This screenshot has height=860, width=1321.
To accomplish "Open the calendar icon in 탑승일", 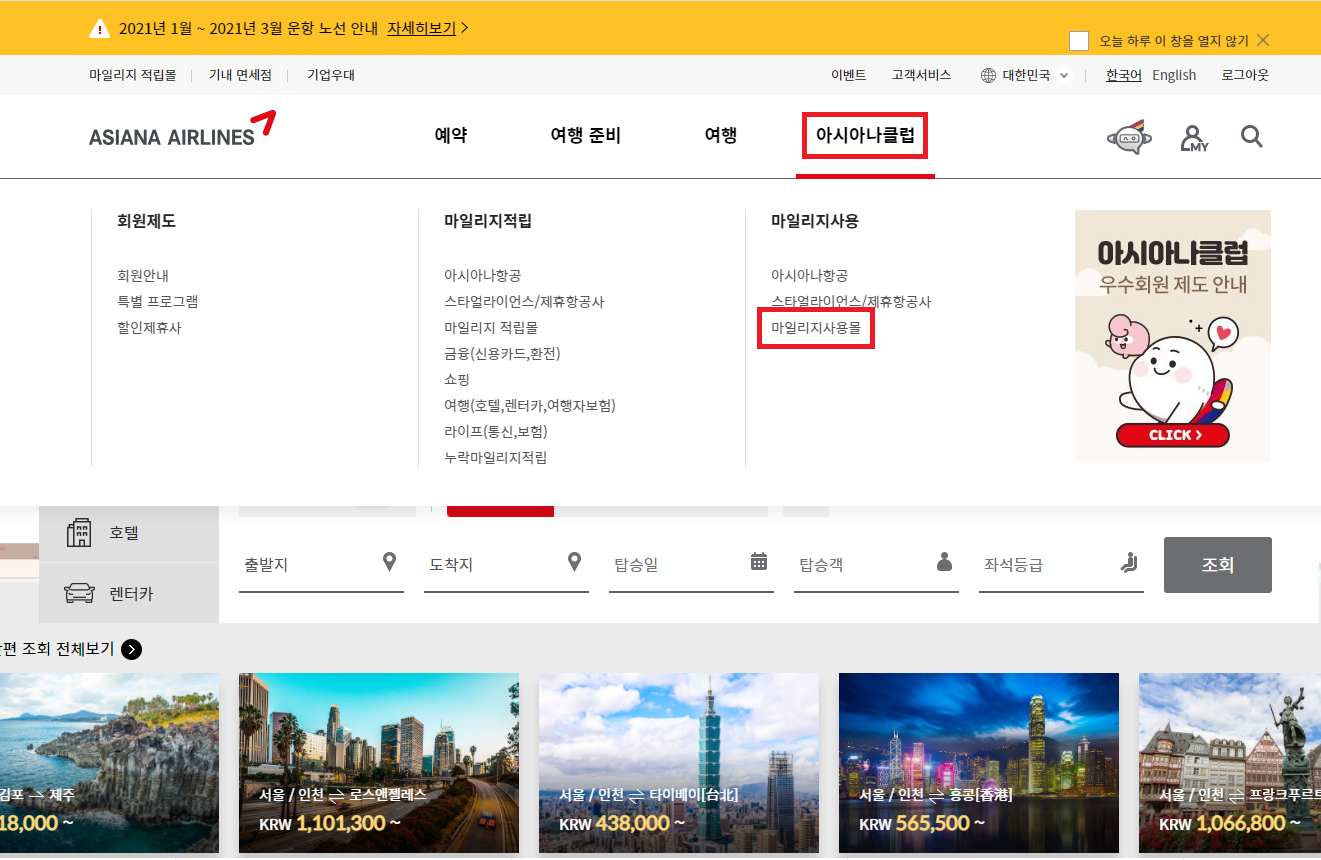I will [759, 562].
